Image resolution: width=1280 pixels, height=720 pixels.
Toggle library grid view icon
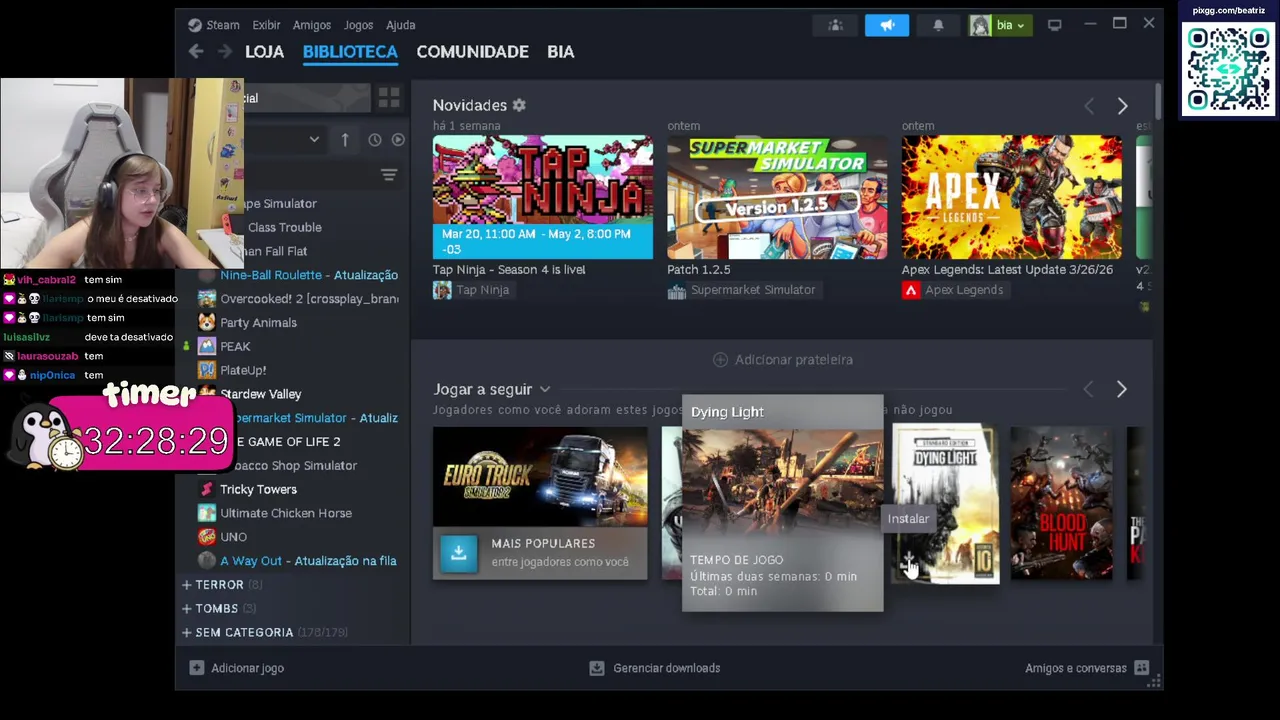coord(389,97)
